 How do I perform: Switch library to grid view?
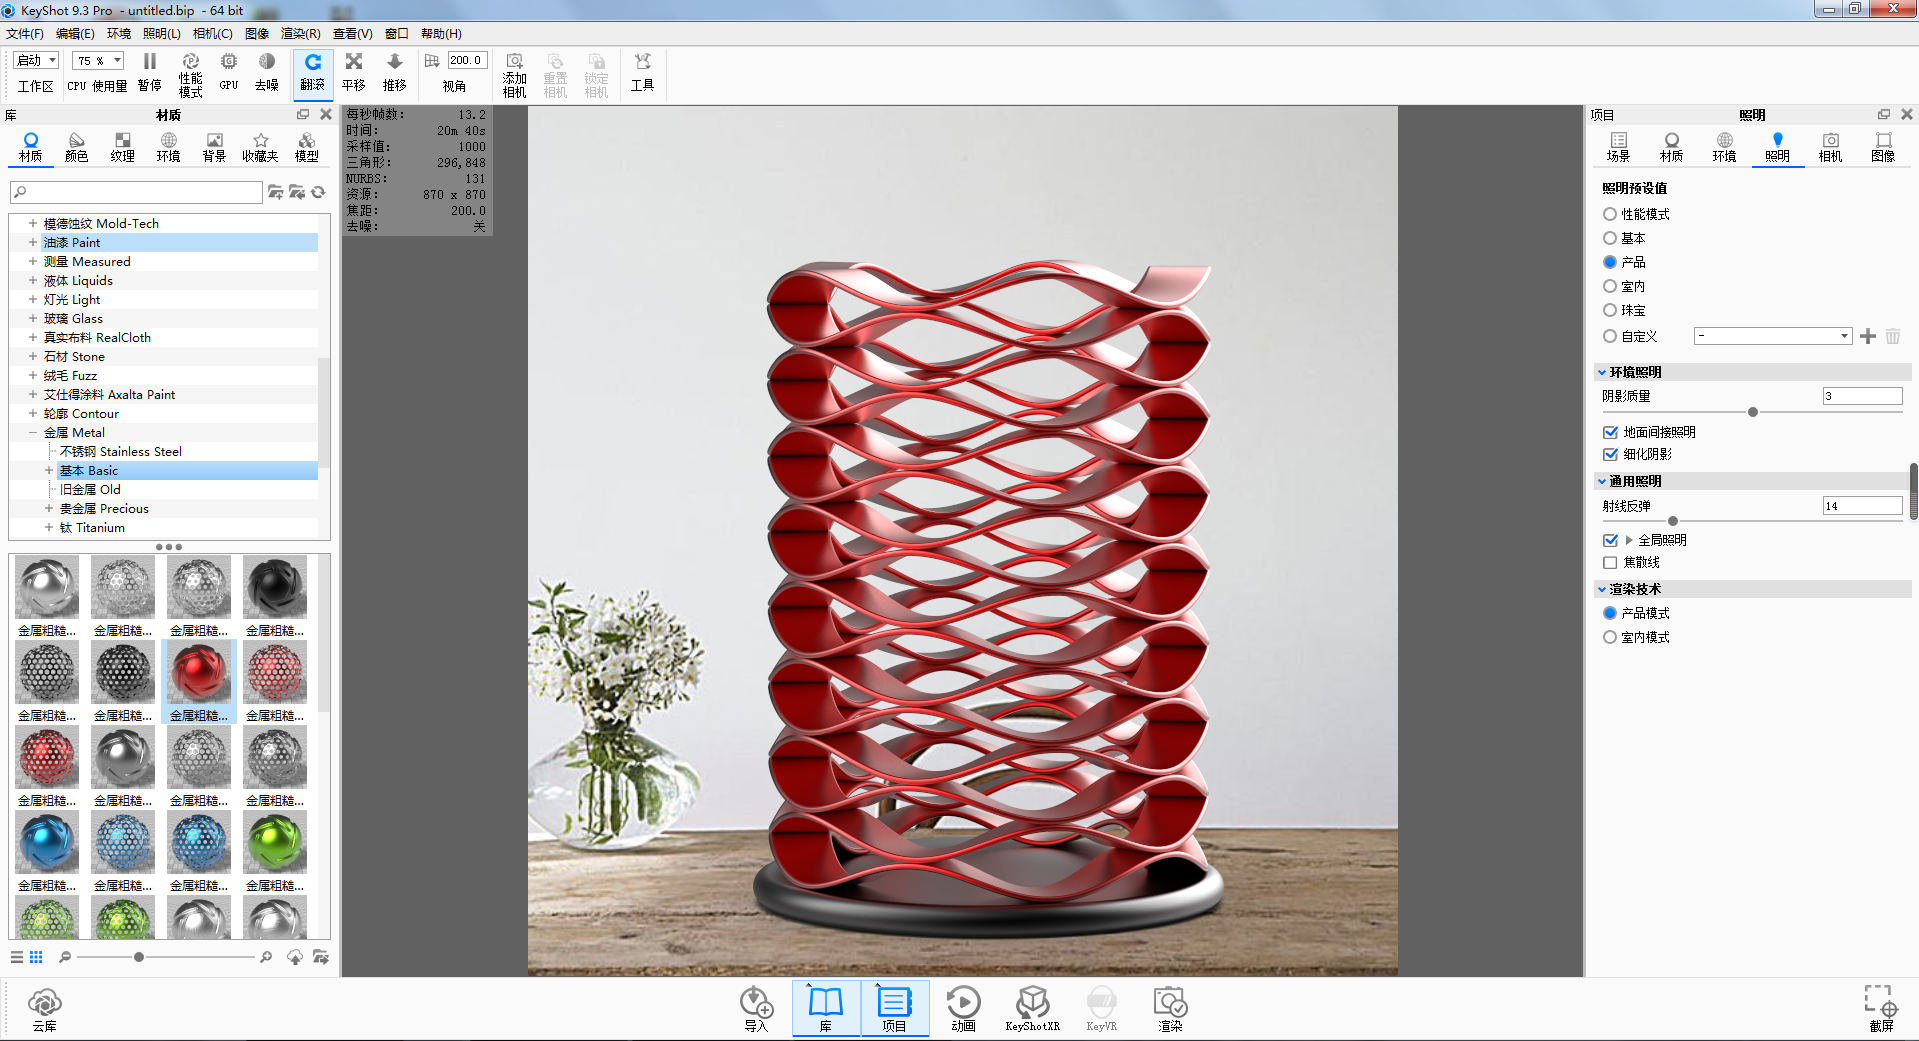pos(36,957)
